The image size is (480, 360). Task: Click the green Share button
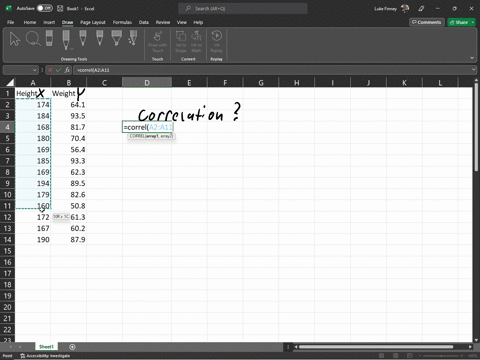pyautogui.click(x=461, y=22)
